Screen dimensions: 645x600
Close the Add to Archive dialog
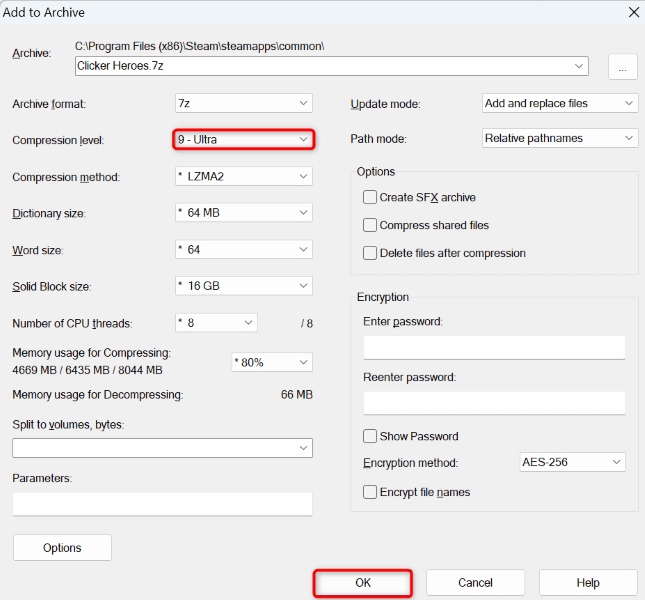[x=632, y=12]
